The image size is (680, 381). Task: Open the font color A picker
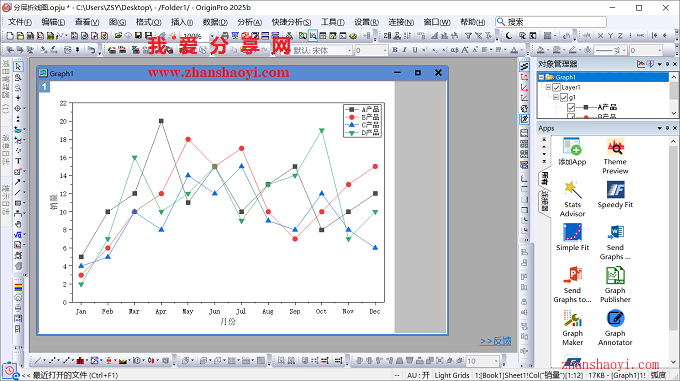coord(514,50)
